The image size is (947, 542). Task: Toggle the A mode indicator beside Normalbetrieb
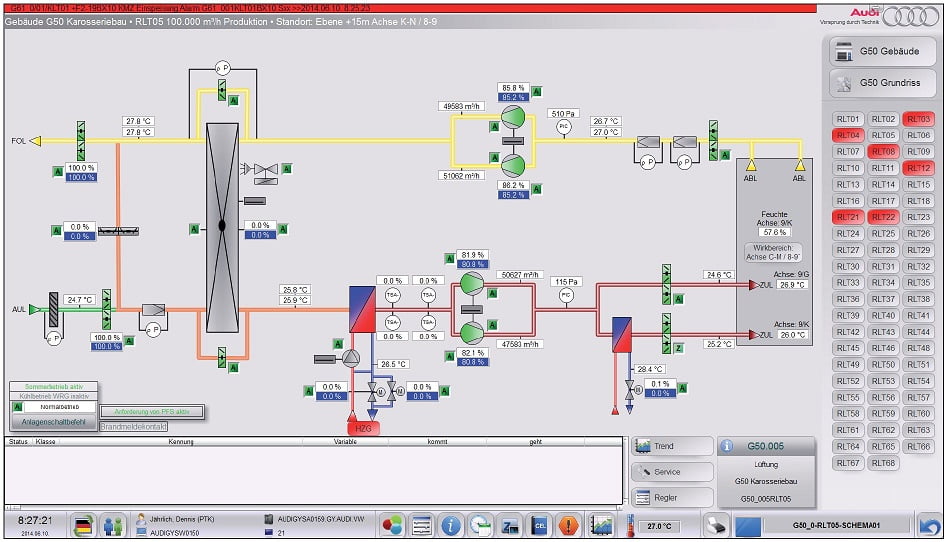17,407
